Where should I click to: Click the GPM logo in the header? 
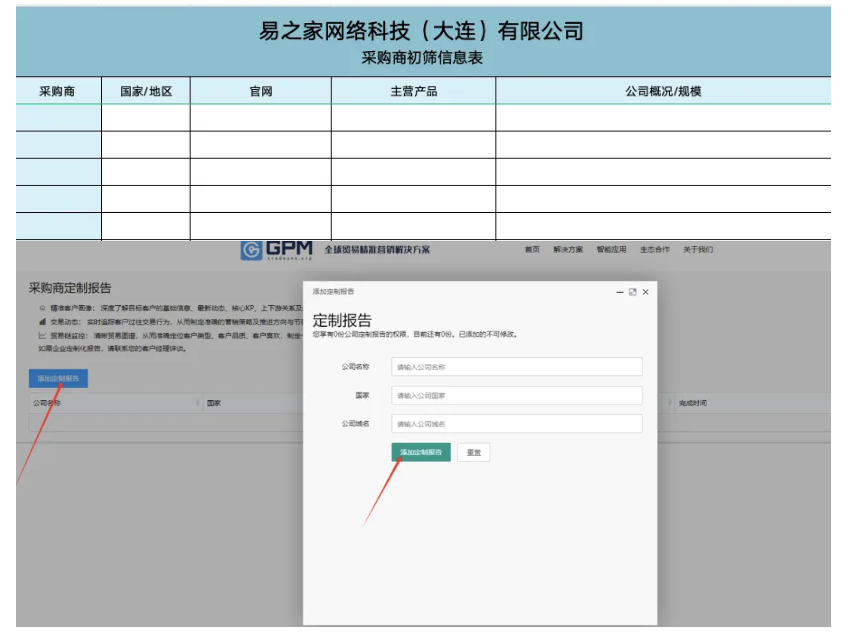click(x=276, y=249)
